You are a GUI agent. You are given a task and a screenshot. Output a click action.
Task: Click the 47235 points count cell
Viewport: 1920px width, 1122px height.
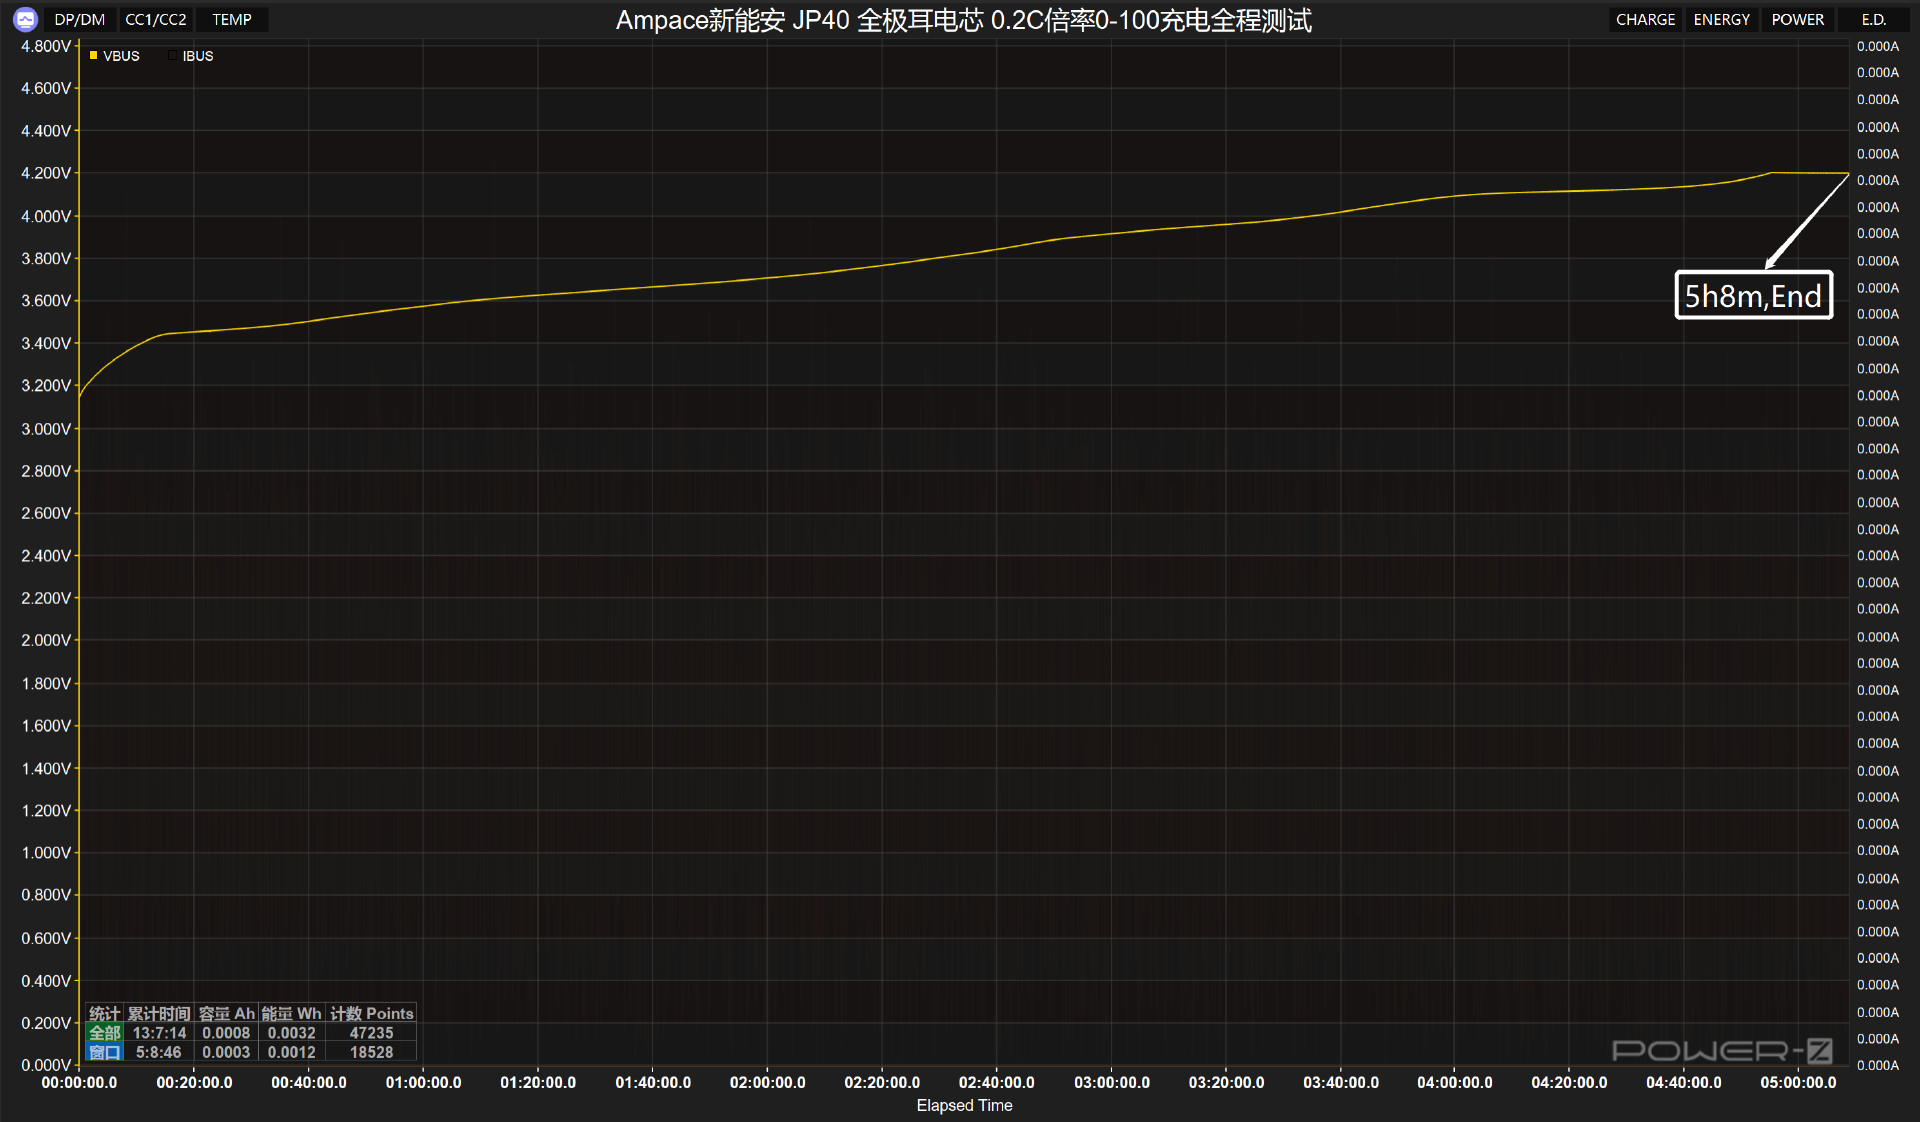click(371, 1033)
